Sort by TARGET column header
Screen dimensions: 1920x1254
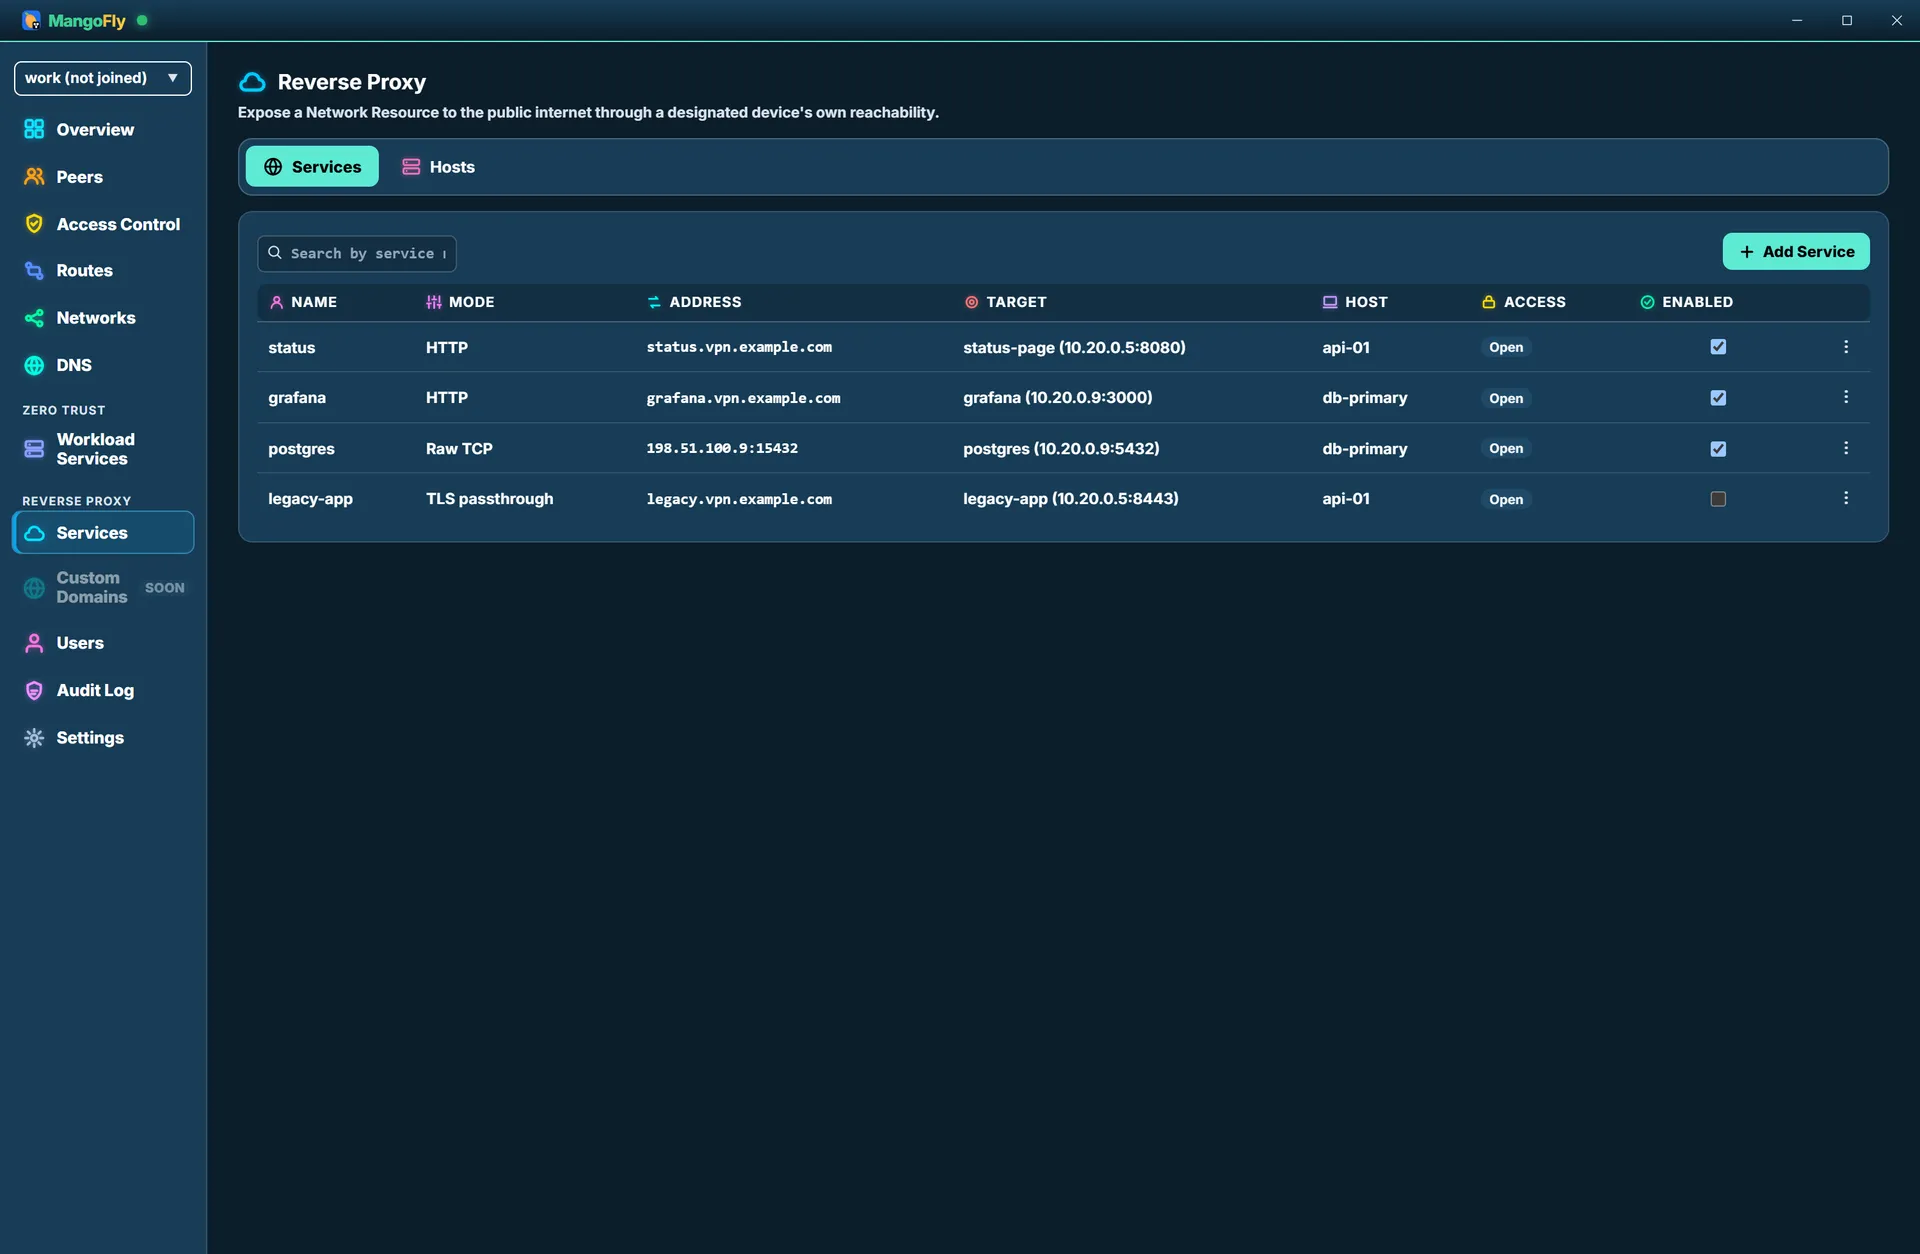[x=1005, y=302]
